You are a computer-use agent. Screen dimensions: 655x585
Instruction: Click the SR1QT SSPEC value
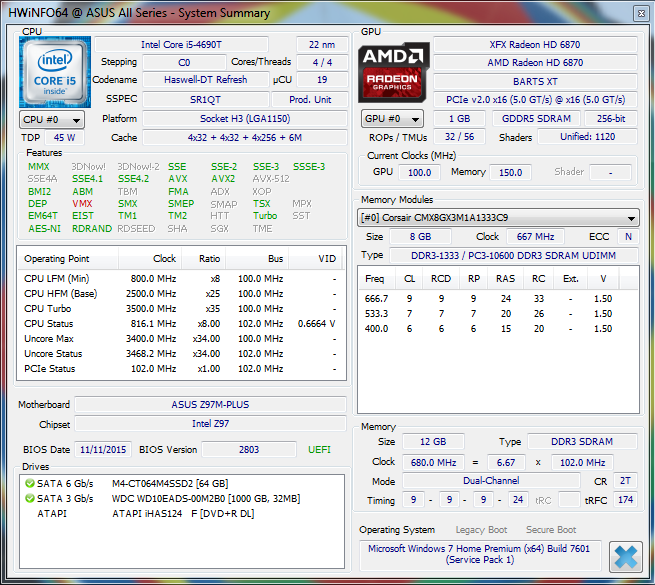[206, 100]
